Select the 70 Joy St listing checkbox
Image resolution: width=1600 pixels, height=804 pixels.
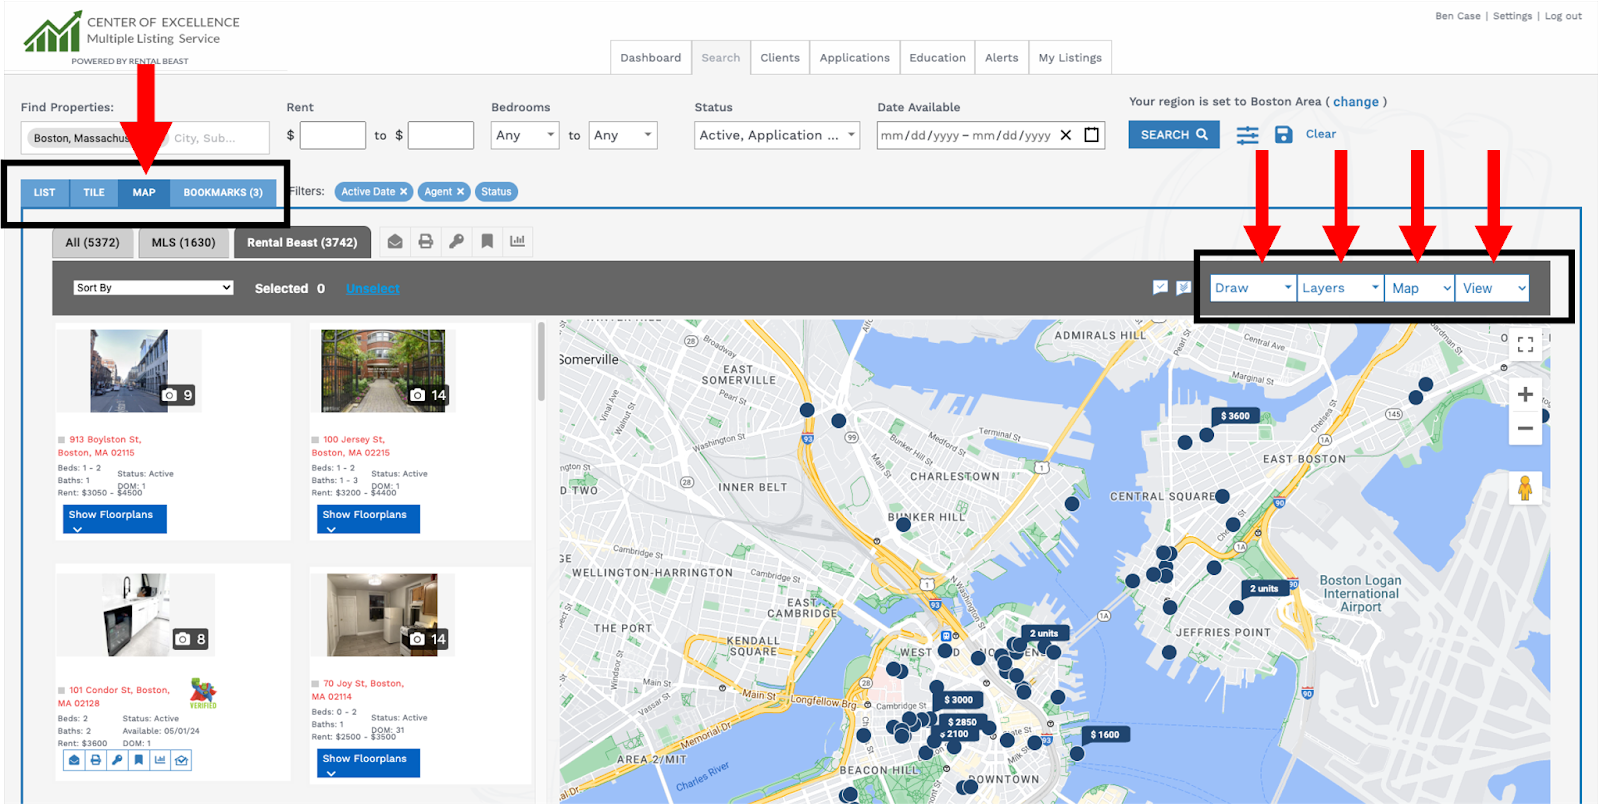(316, 684)
